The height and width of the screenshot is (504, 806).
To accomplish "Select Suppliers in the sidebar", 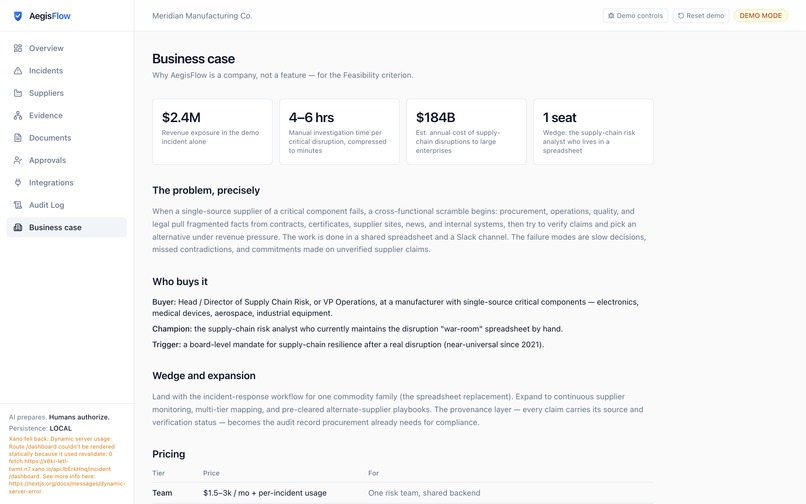I will [x=67, y=93].
